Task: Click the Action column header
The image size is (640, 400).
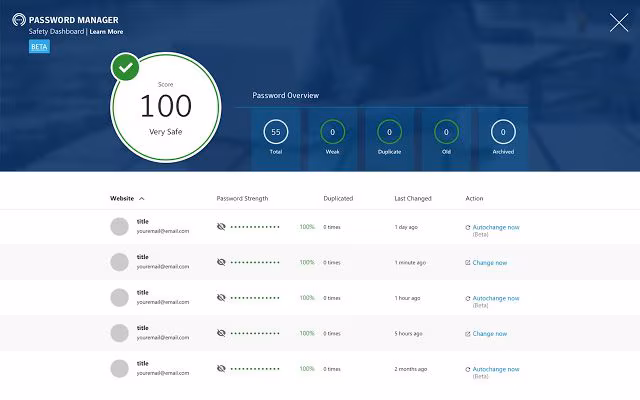Action: point(474,198)
